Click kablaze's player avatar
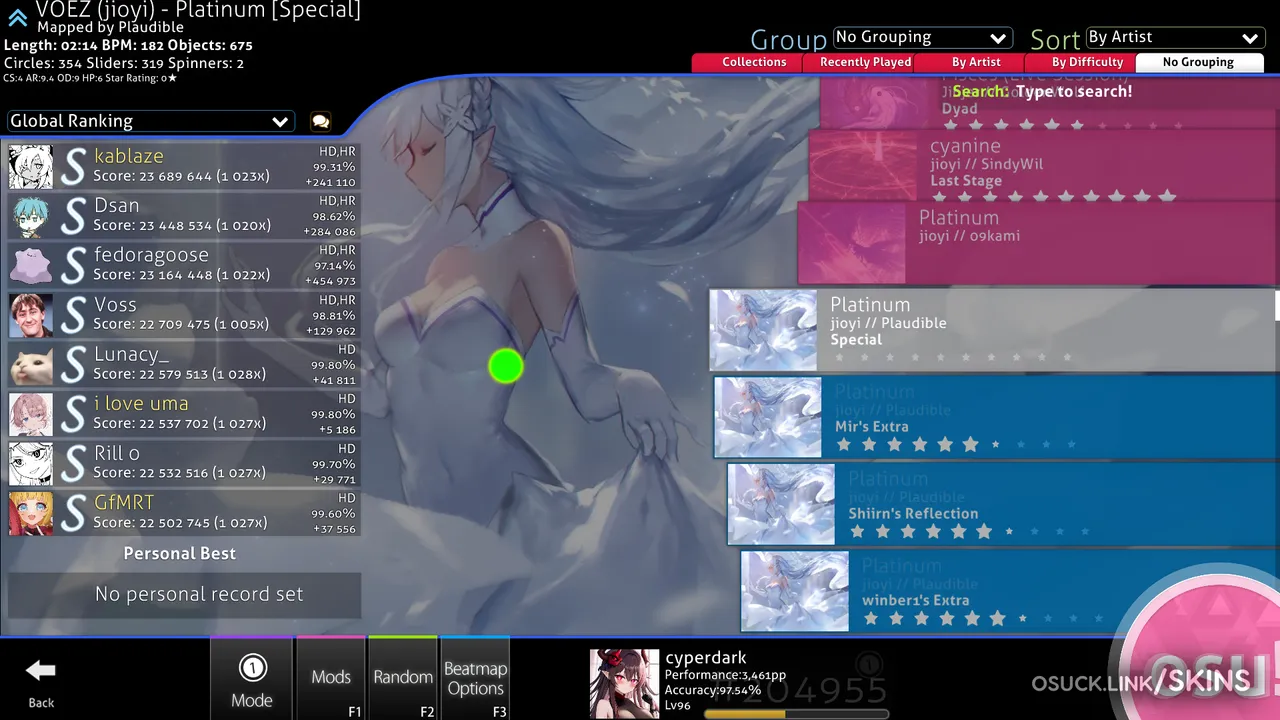The width and height of the screenshot is (1280, 720). coord(31,167)
